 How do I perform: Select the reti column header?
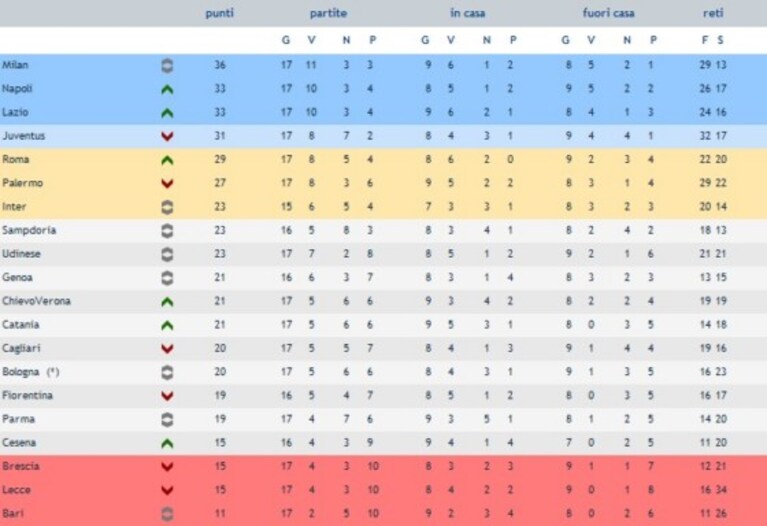point(713,13)
